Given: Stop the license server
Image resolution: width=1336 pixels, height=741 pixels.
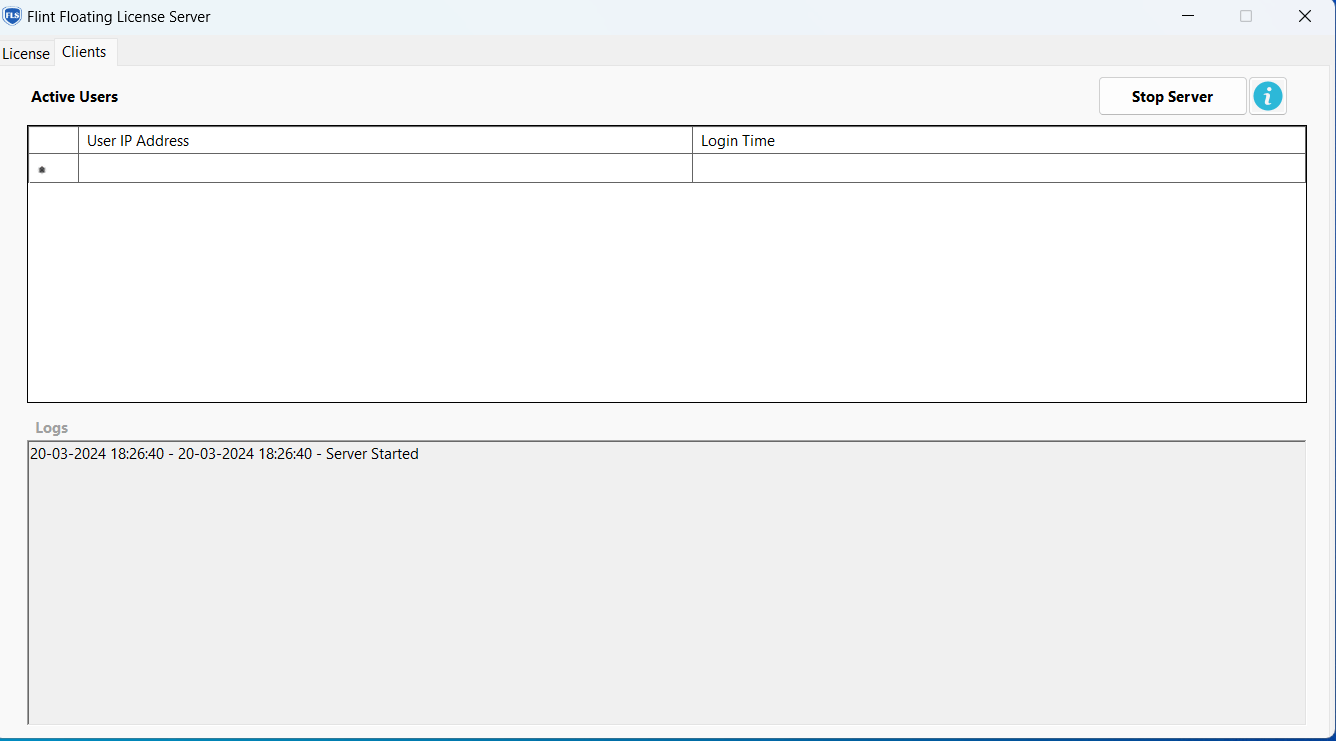Looking at the screenshot, I should click(1172, 97).
